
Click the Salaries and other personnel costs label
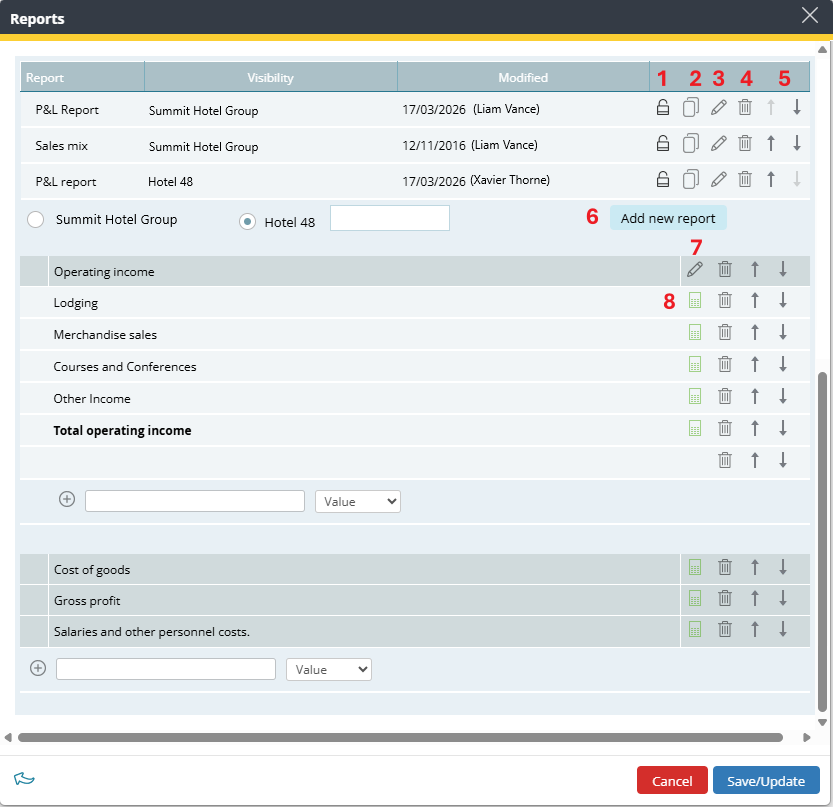tap(151, 632)
